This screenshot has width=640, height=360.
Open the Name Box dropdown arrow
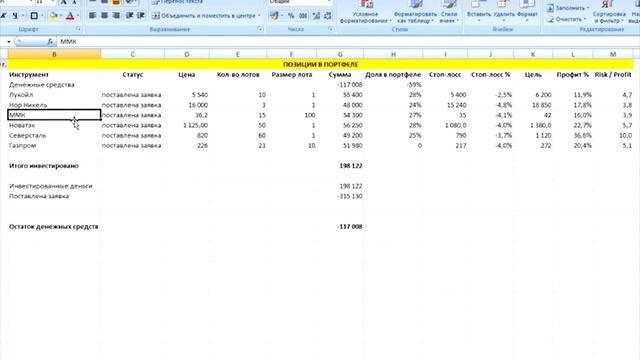(x=9, y=42)
